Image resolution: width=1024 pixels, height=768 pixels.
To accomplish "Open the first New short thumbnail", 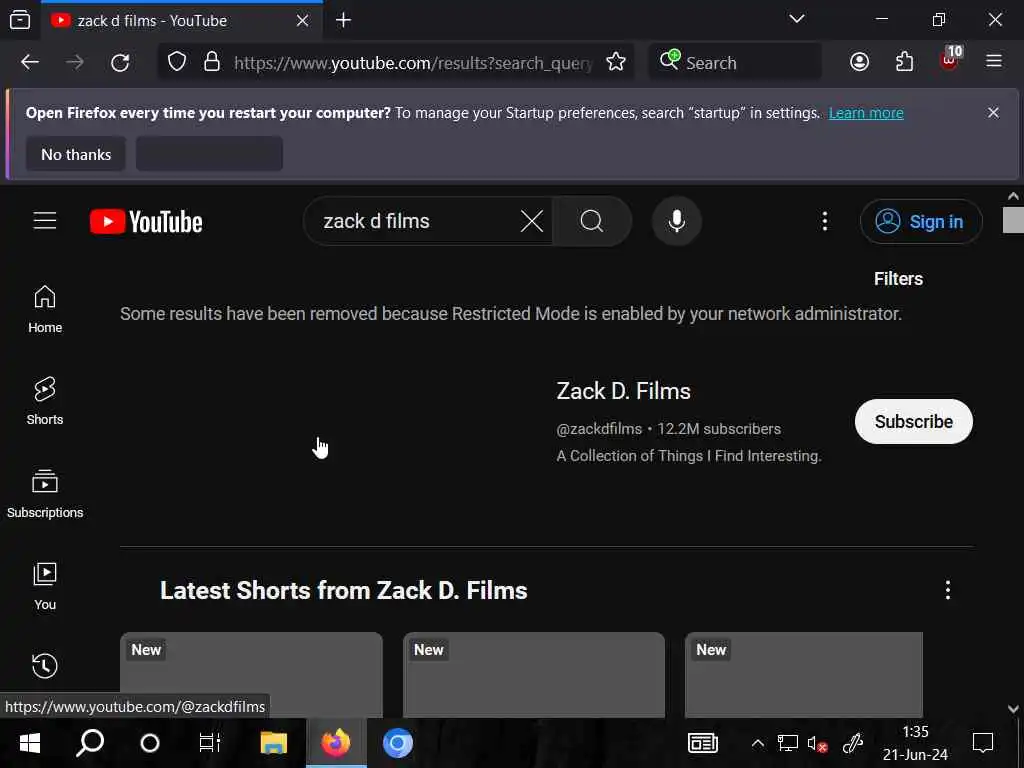I will point(251,675).
